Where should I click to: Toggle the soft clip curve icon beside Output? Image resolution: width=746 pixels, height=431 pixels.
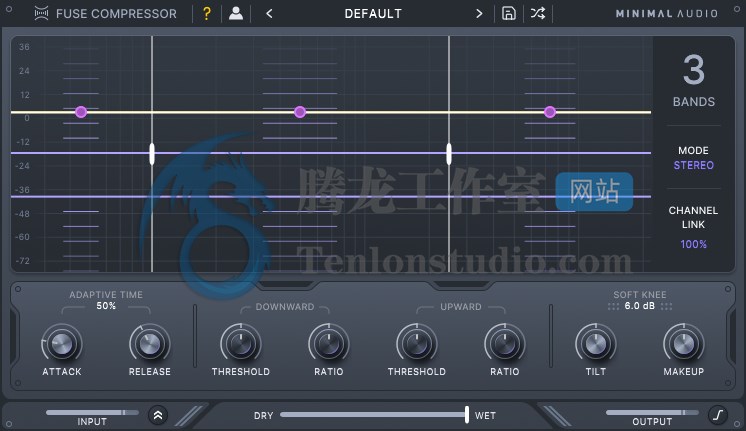pos(718,415)
